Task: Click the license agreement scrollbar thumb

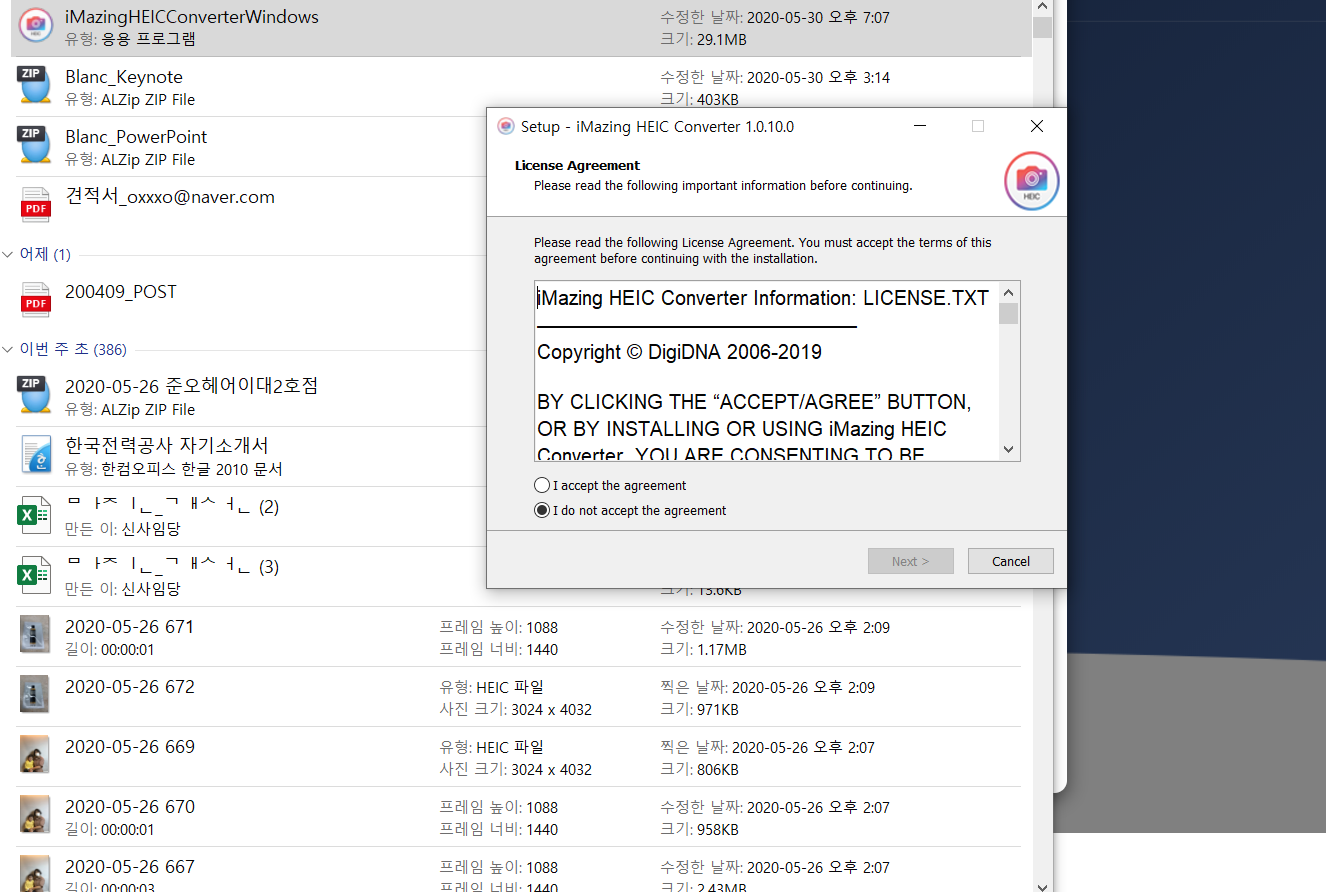Action: [x=1008, y=314]
